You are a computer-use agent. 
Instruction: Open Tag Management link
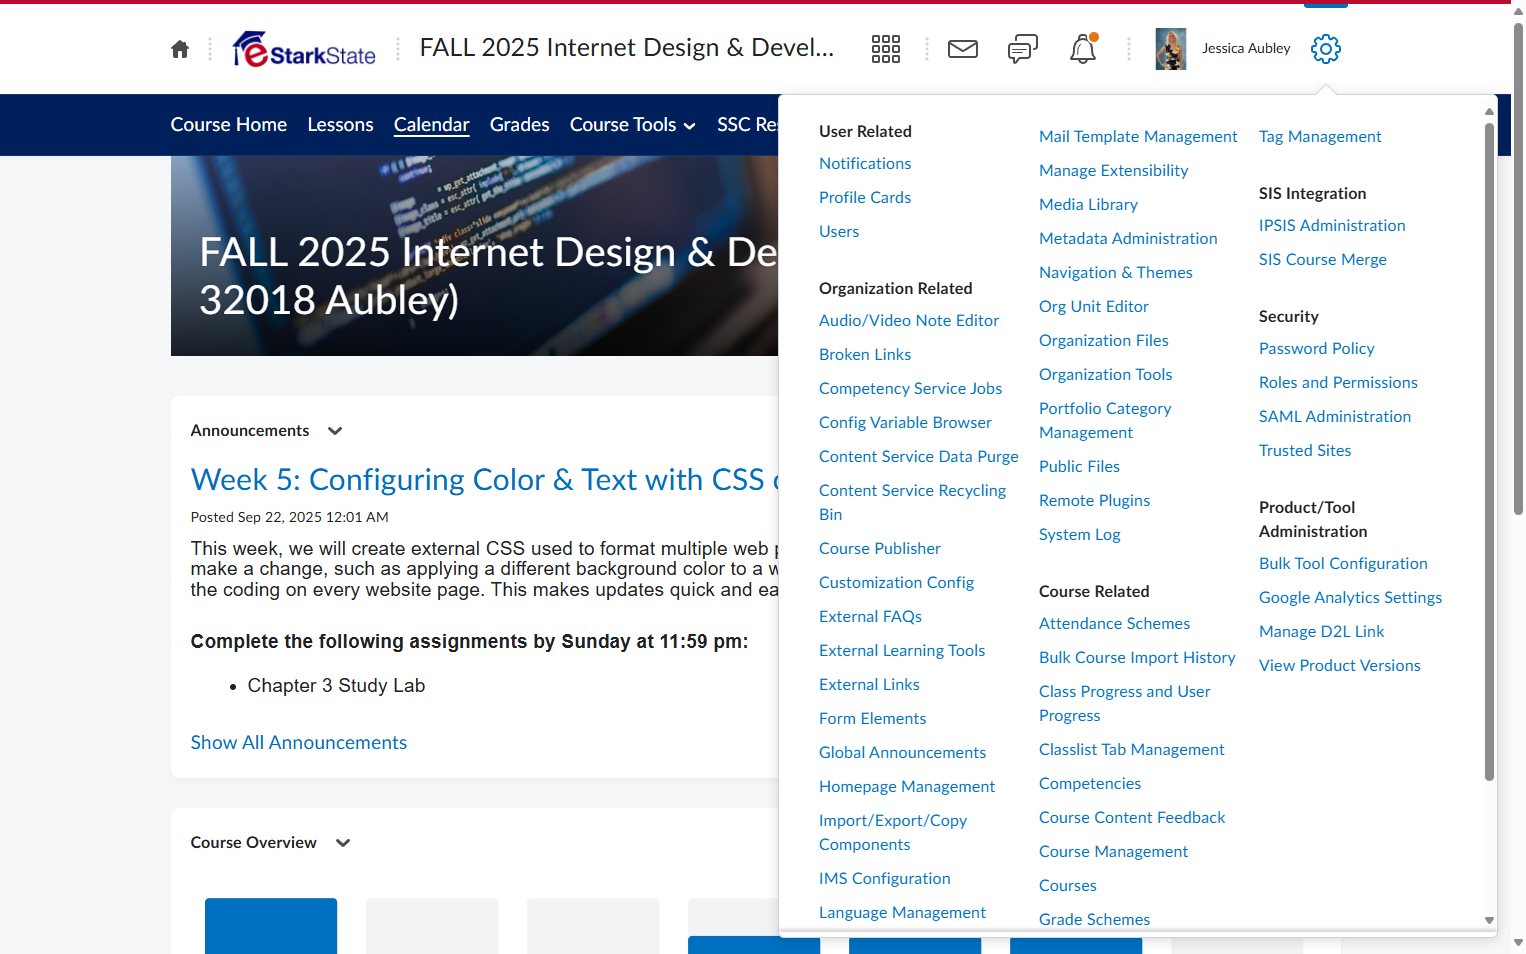tap(1320, 137)
